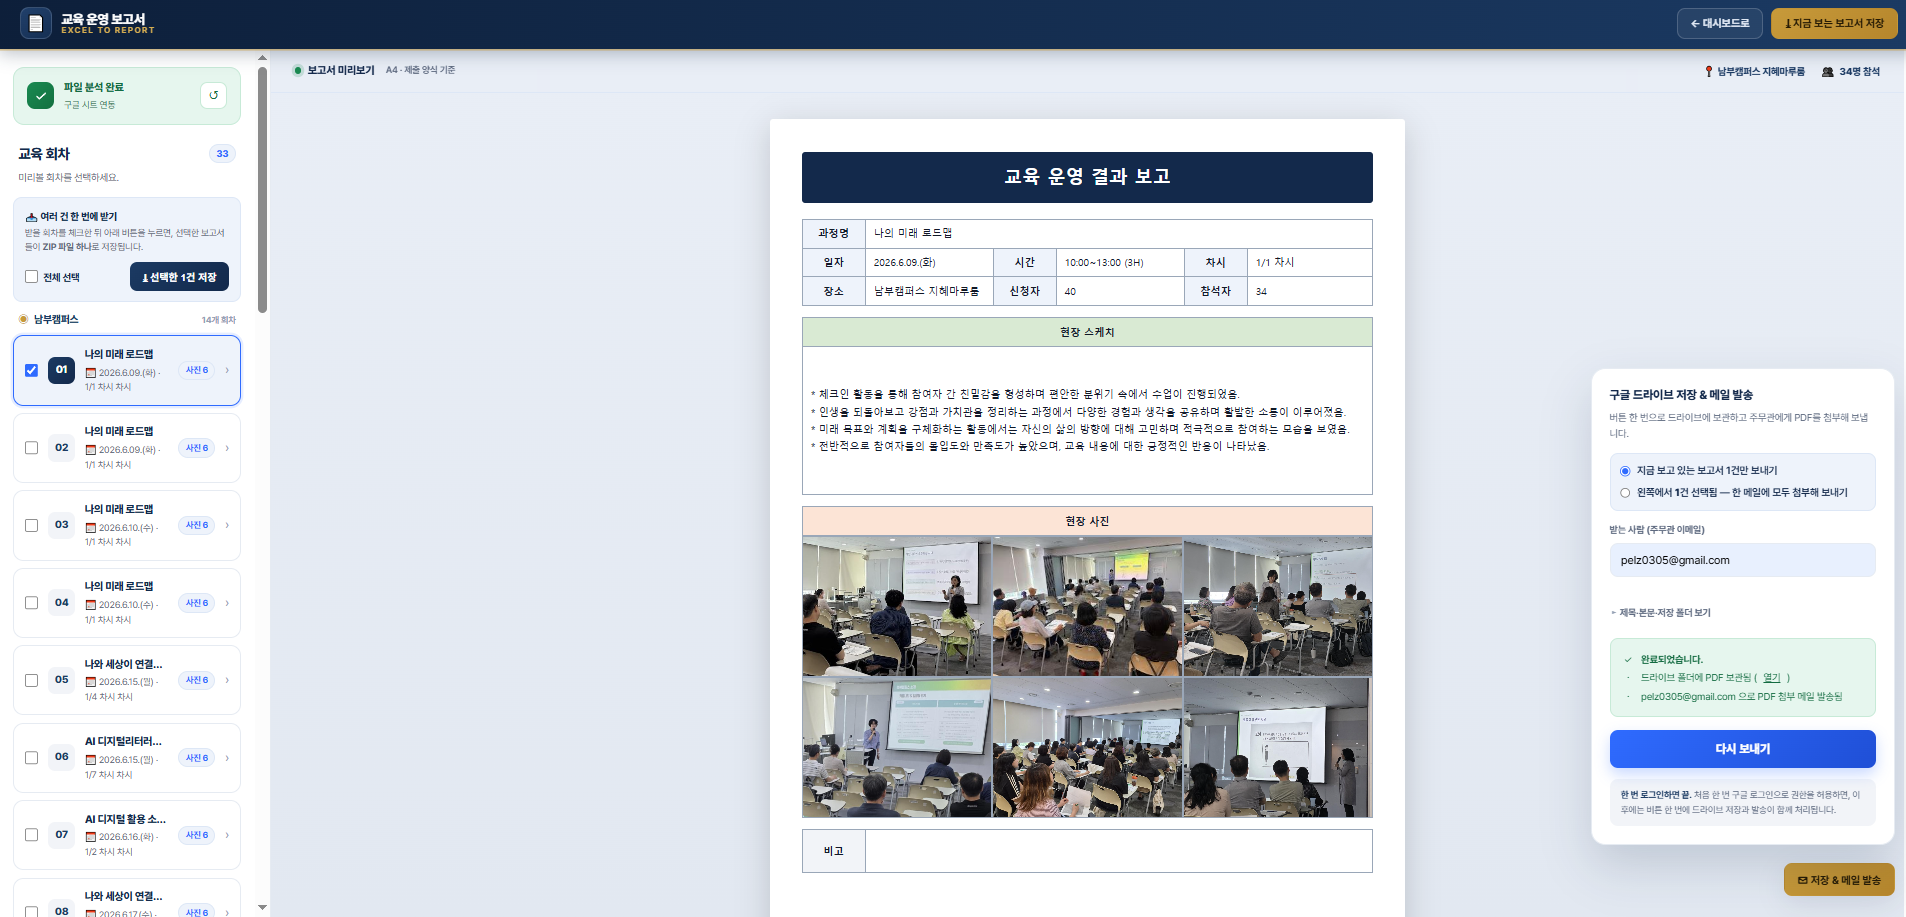1906x917 pixels.
Task: Click the attendees icon beside 34명 참석
Action: [1828, 72]
